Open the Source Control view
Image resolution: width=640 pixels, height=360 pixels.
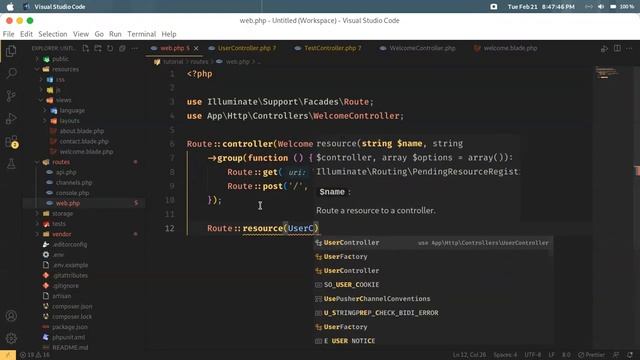point(11,96)
